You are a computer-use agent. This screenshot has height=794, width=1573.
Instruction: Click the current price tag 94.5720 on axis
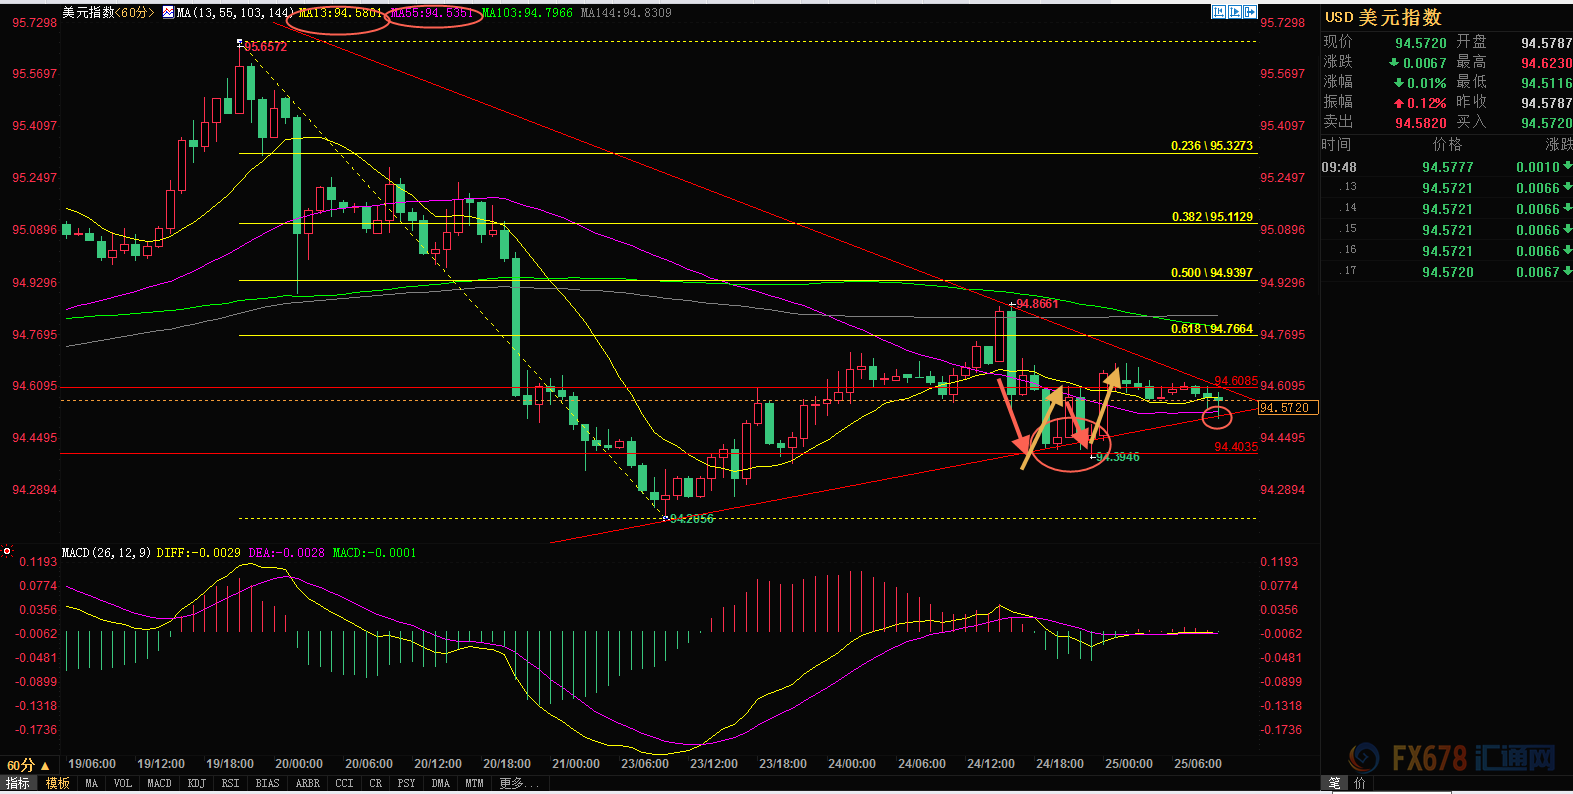(1288, 408)
